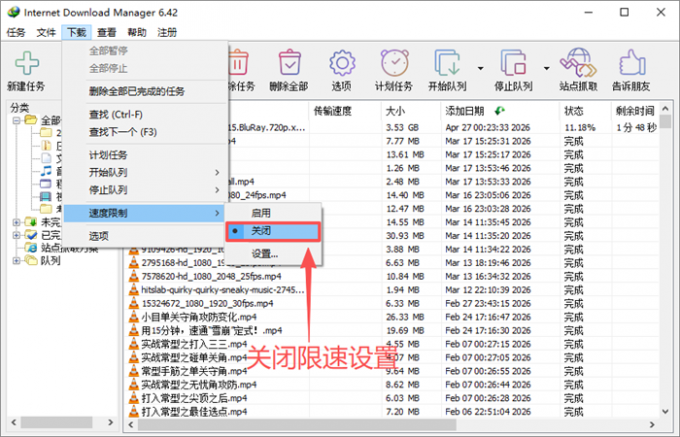Click the finished (已完) folder icon with checkmark

(30, 235)
